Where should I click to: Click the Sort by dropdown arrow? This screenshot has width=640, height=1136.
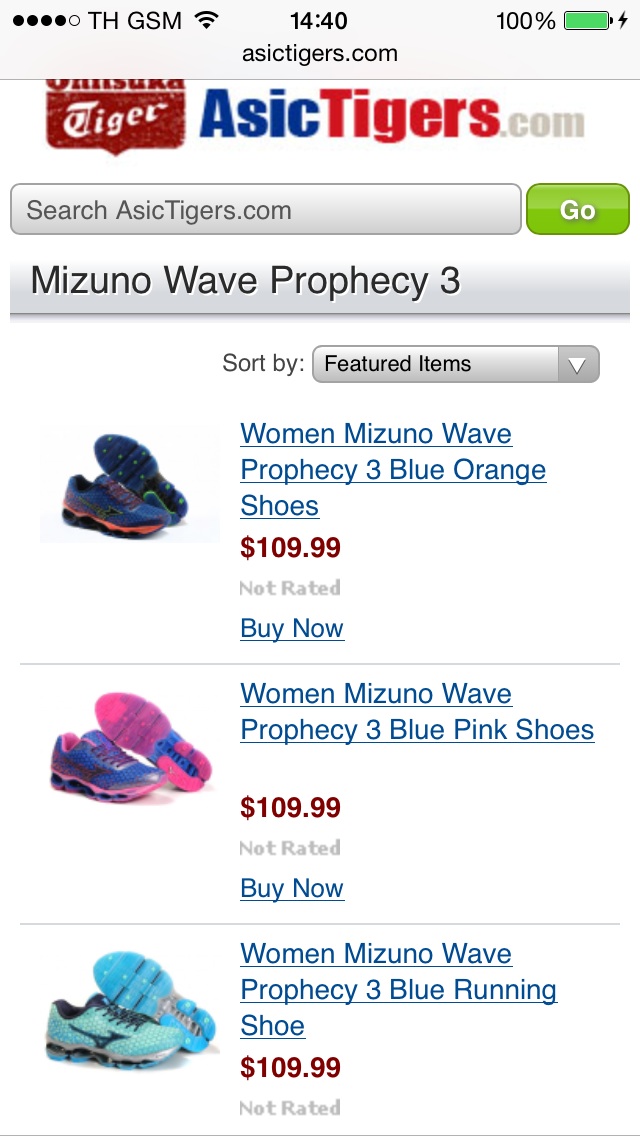click(577, 365)
